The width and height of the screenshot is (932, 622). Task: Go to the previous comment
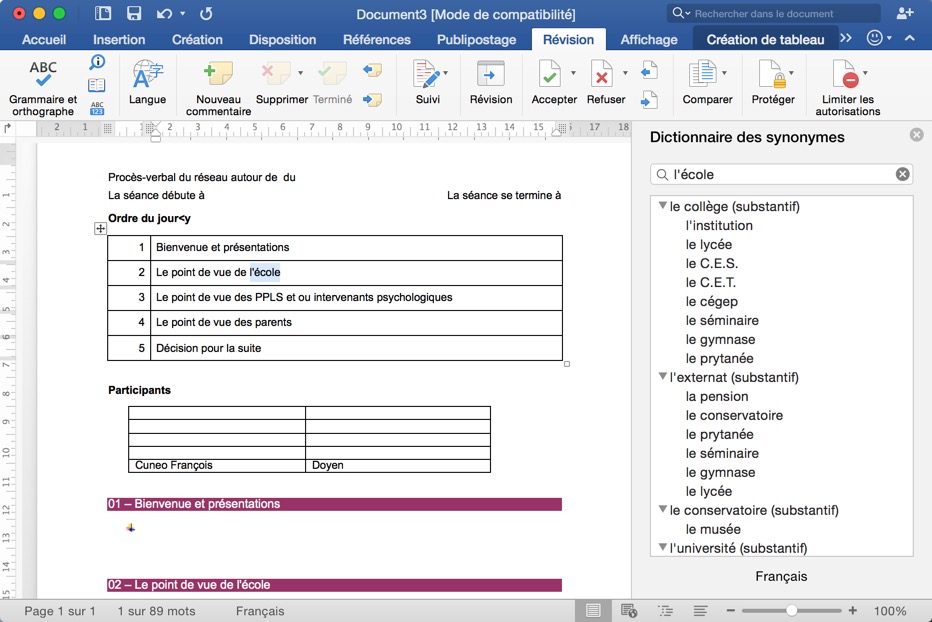372,71
